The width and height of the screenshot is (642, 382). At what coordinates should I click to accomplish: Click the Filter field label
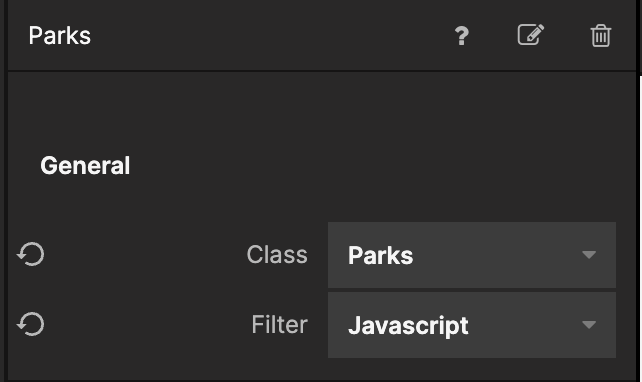pos(279,325)
